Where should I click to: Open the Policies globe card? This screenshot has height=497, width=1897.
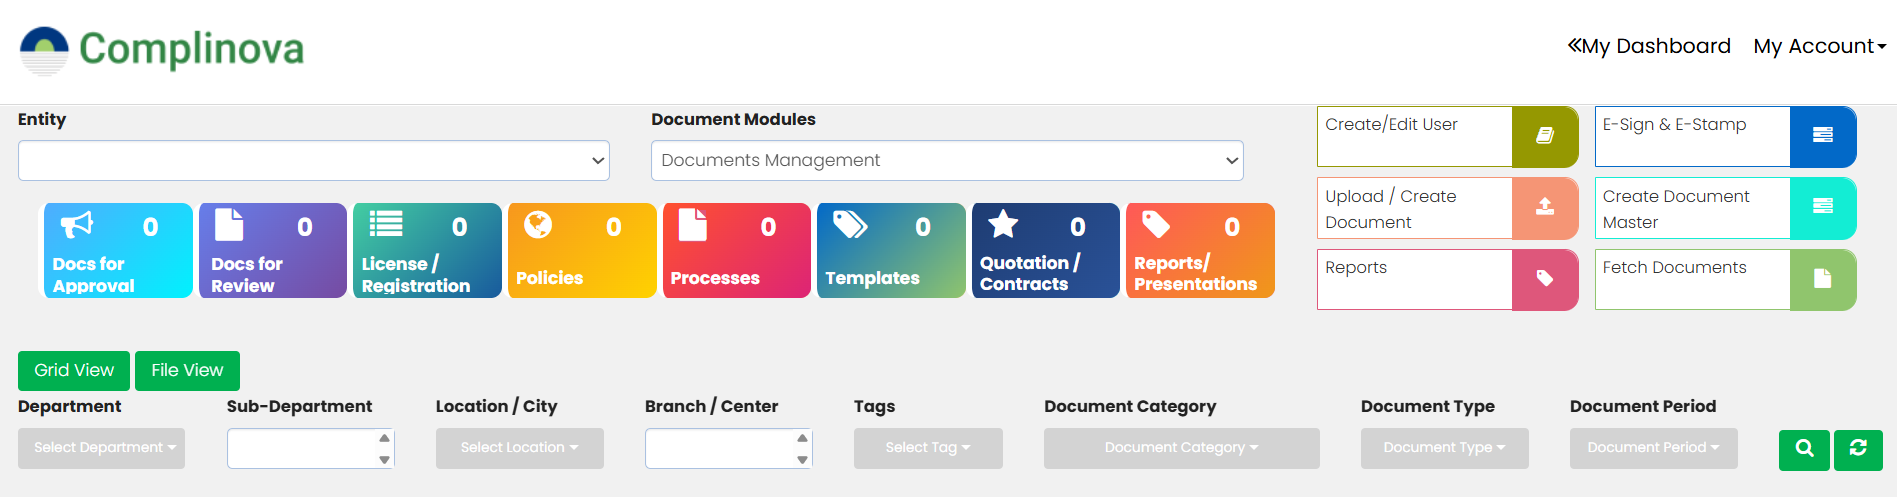click(x=582, y=250)
